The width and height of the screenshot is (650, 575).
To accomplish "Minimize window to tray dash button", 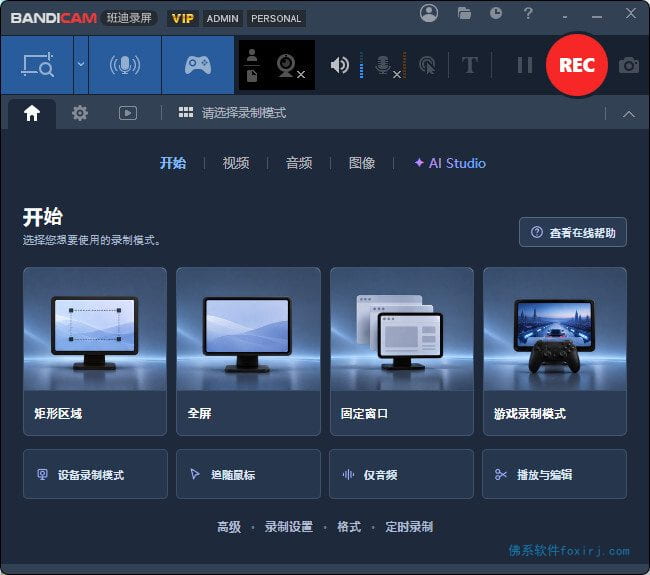I will click(565, 17).
